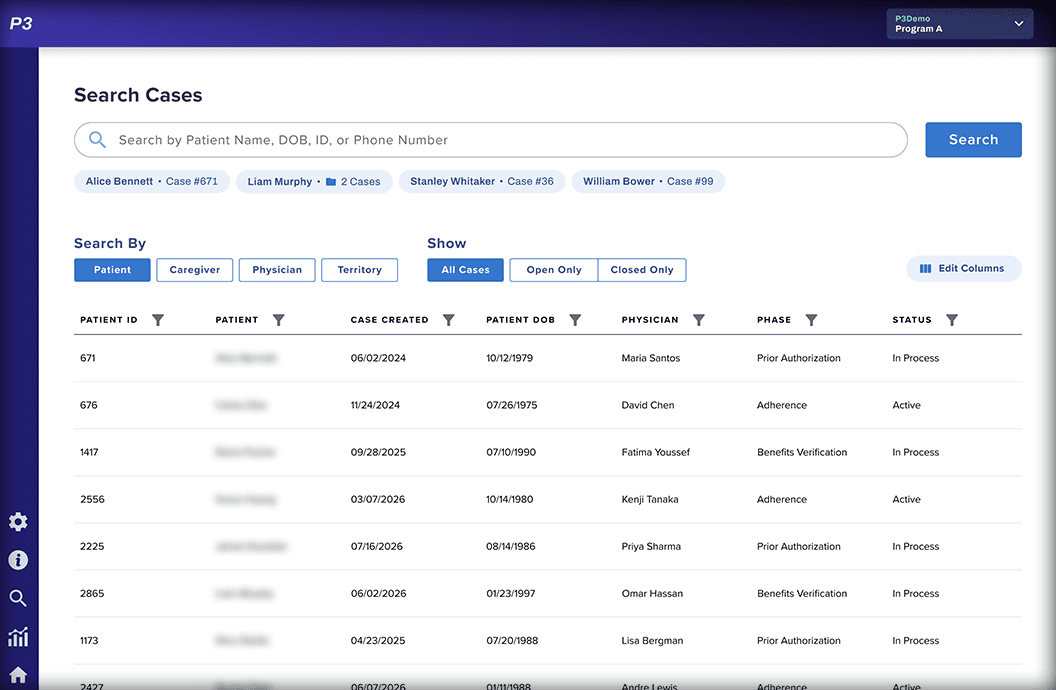Filter the Status column
The height and width of the screenshot is (690, 1056).
pos(952,320)
